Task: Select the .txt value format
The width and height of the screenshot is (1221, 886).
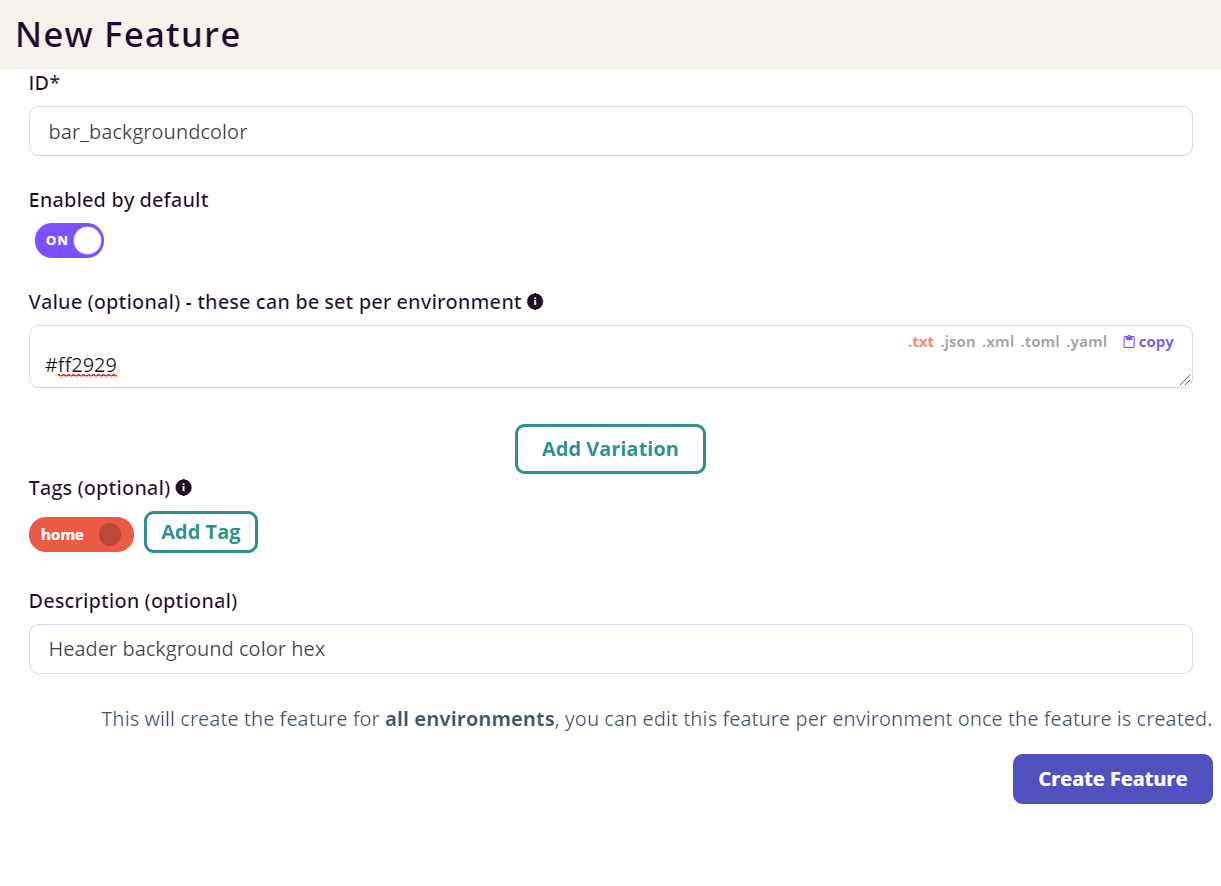Action: [920, 342]
